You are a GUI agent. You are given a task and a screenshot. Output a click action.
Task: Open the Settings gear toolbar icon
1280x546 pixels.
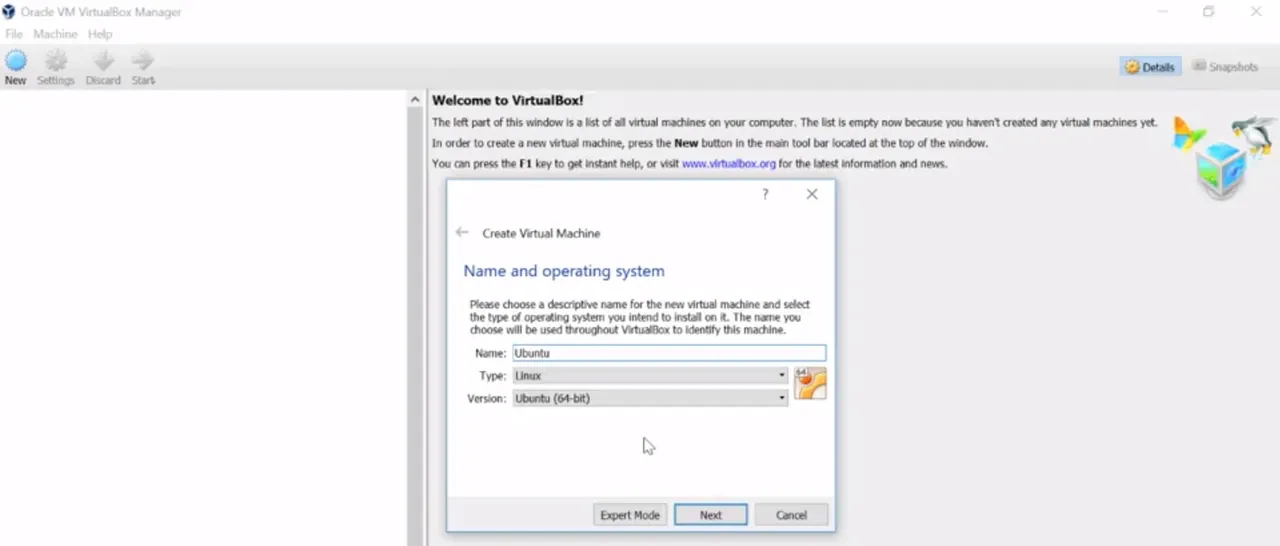(56, 67)
